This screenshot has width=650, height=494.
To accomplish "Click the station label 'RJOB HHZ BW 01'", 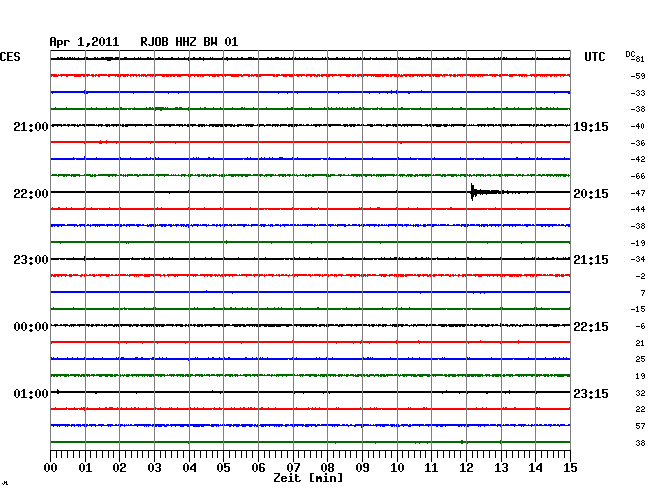I will pyautogui.click(x=189, y=42).
